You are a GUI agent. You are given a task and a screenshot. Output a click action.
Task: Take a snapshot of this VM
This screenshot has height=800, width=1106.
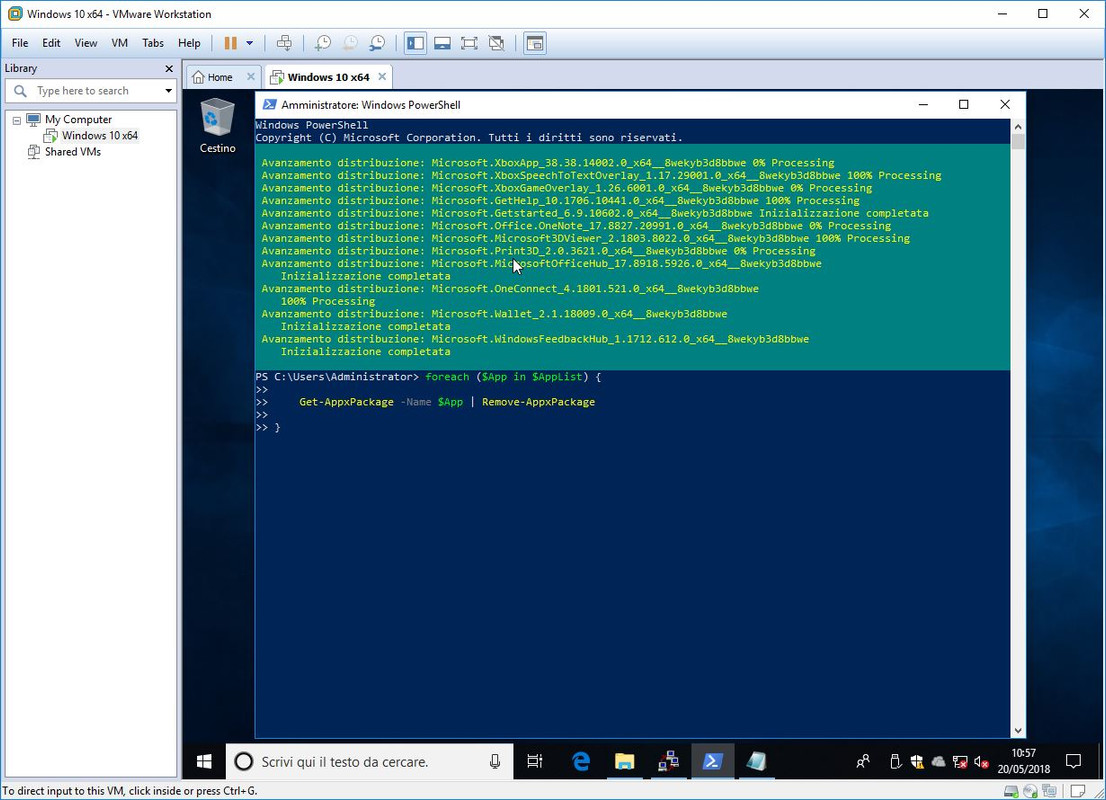point(322,43)
